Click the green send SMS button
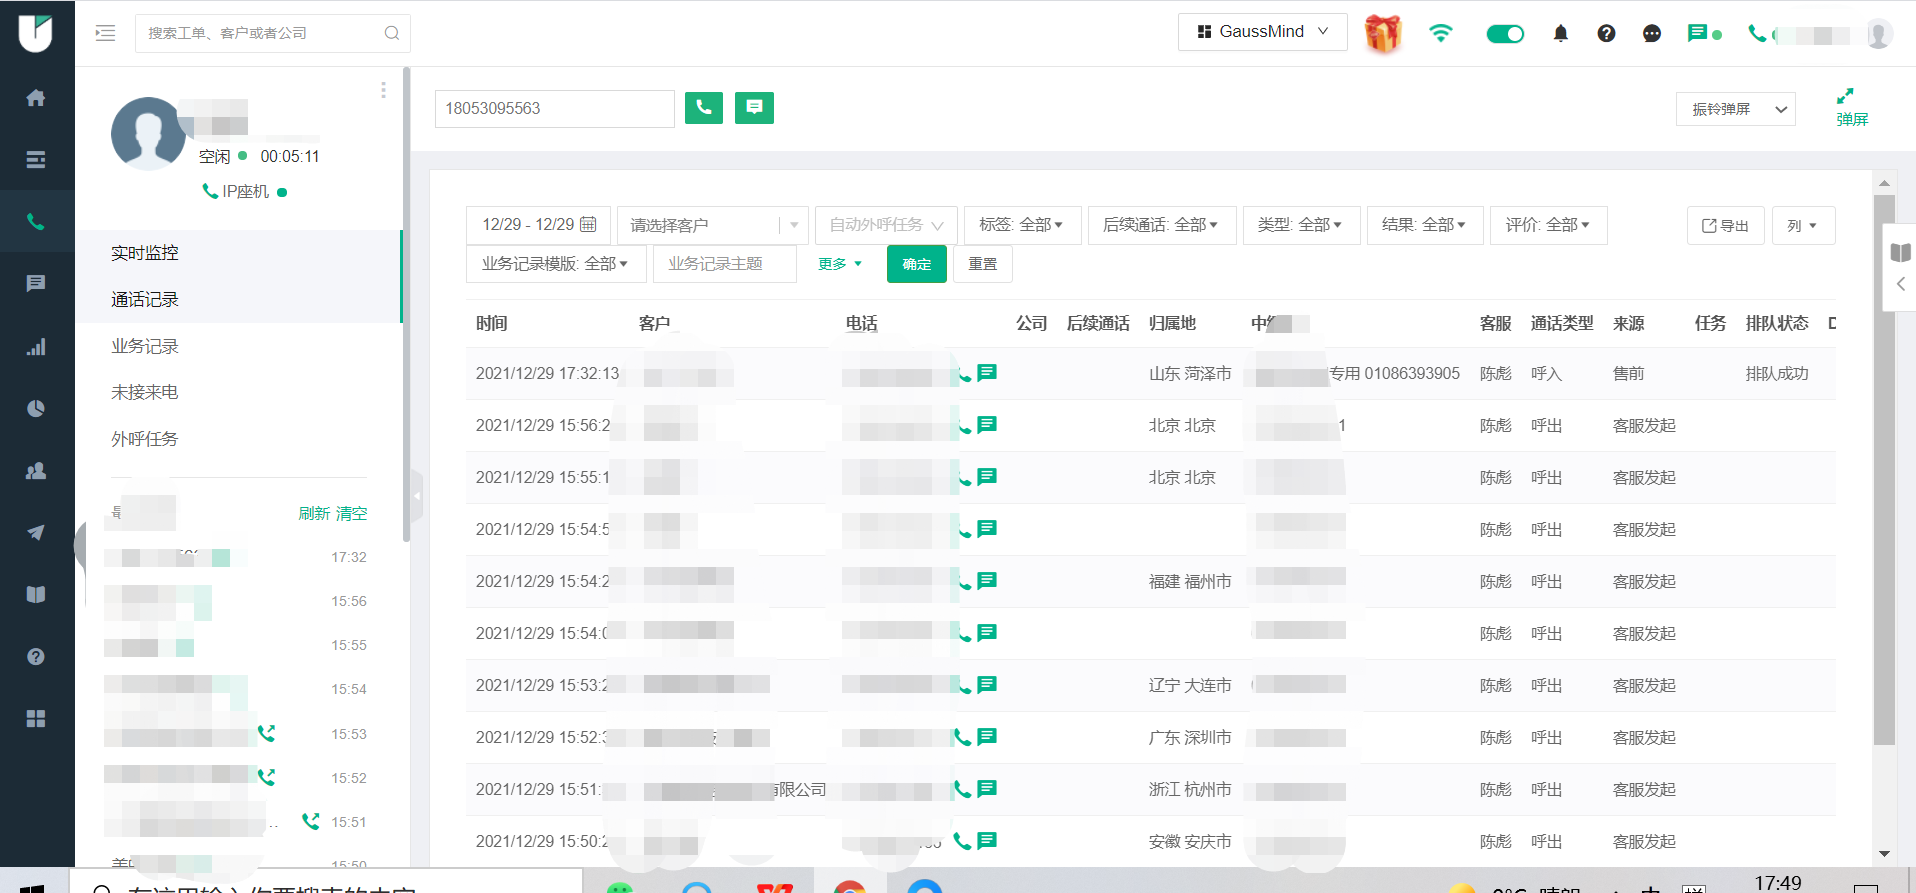This screenshot has height=893, width=1916. (x=754, y=108)
